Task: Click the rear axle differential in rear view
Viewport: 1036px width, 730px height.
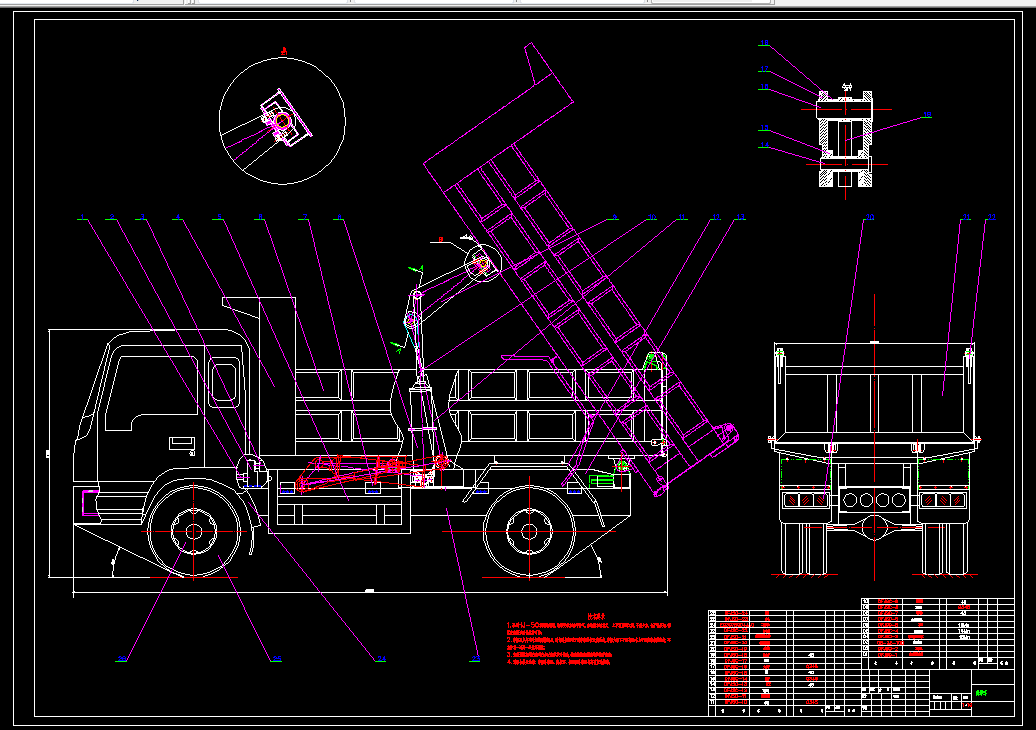Action: click(875, 527)
